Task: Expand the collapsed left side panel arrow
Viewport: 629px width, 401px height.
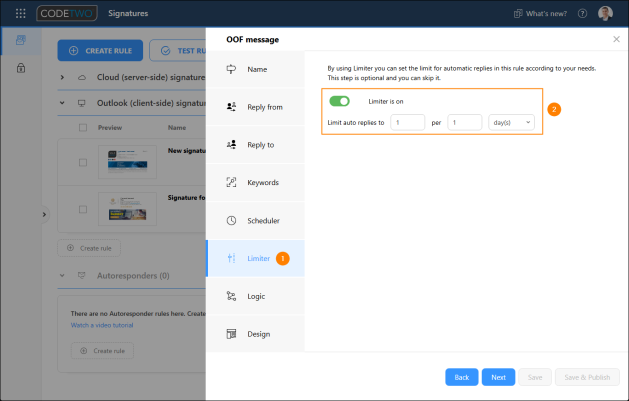Action: pos(45,215)
